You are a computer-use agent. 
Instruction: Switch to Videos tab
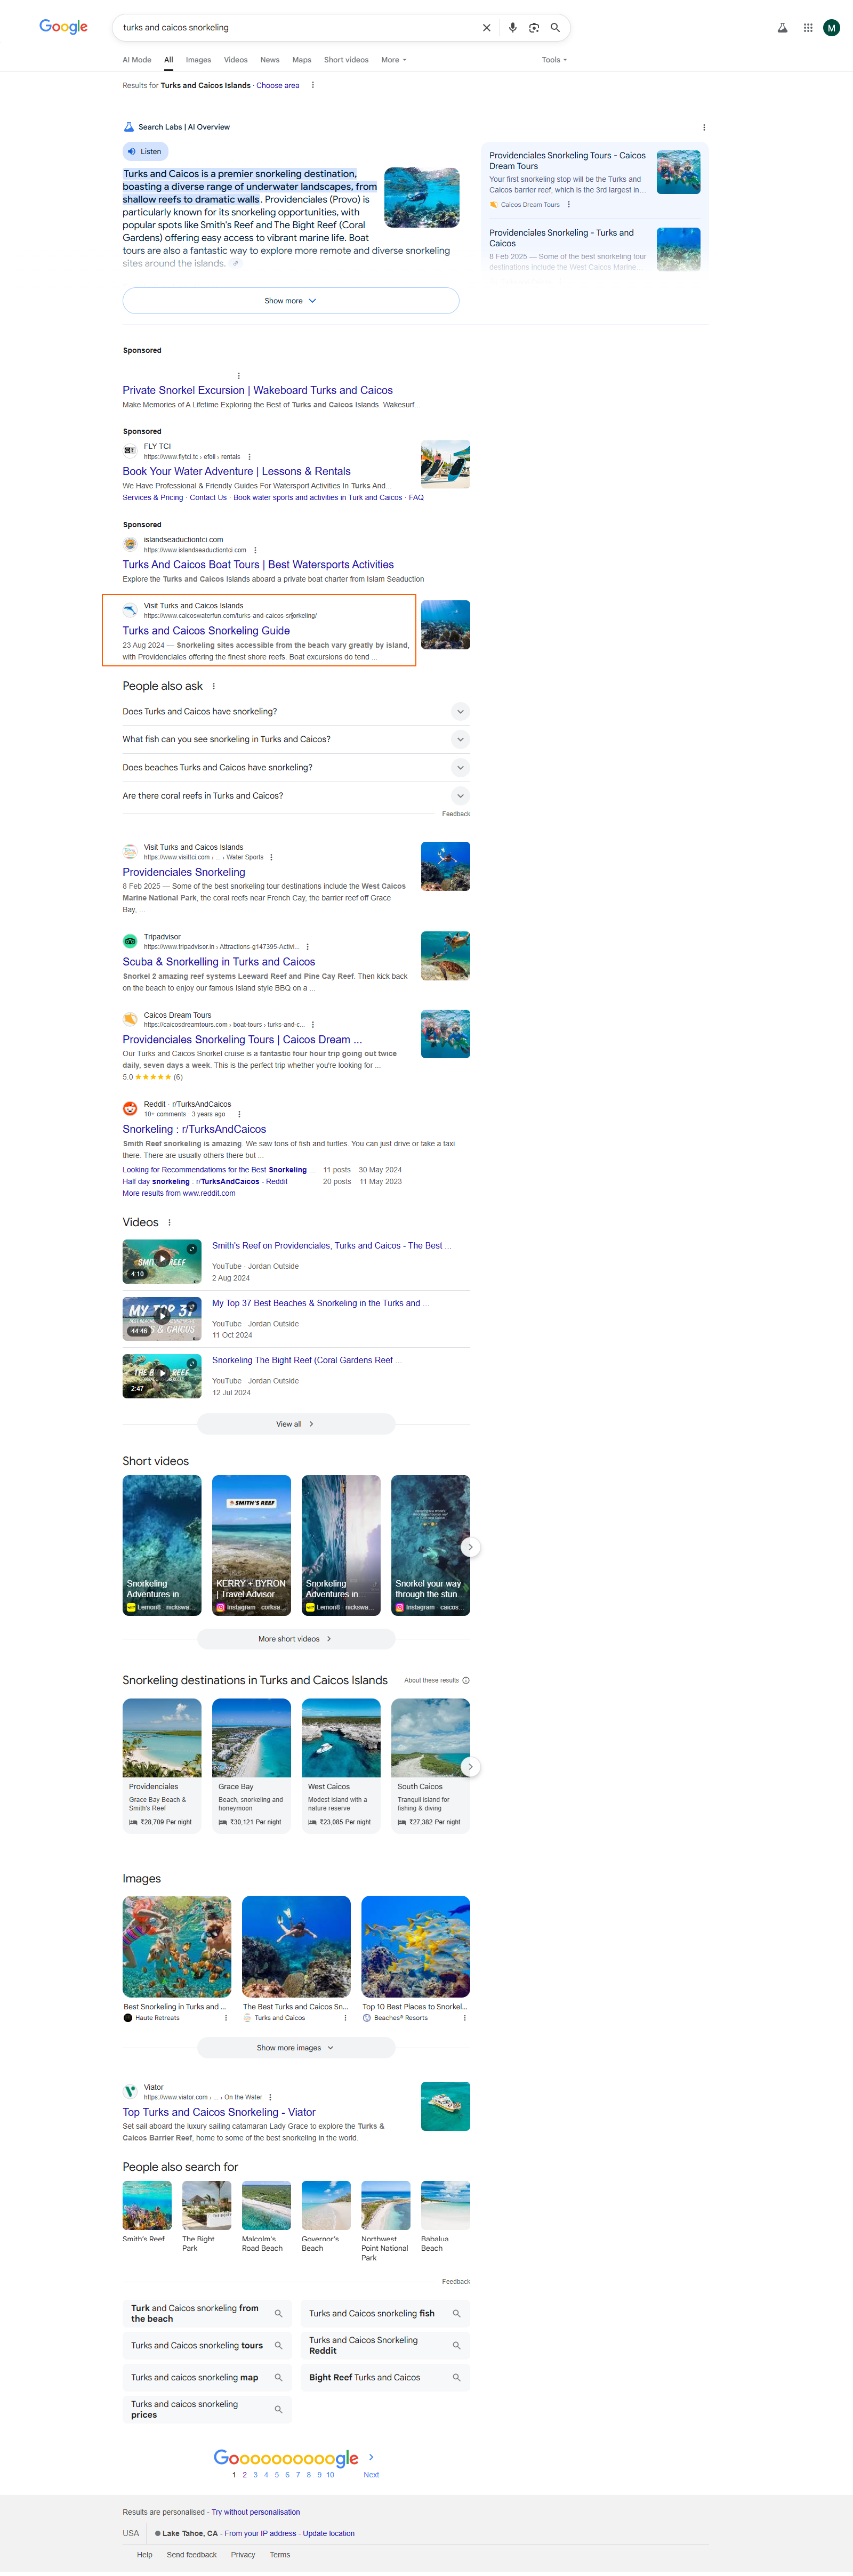(236, 60)
